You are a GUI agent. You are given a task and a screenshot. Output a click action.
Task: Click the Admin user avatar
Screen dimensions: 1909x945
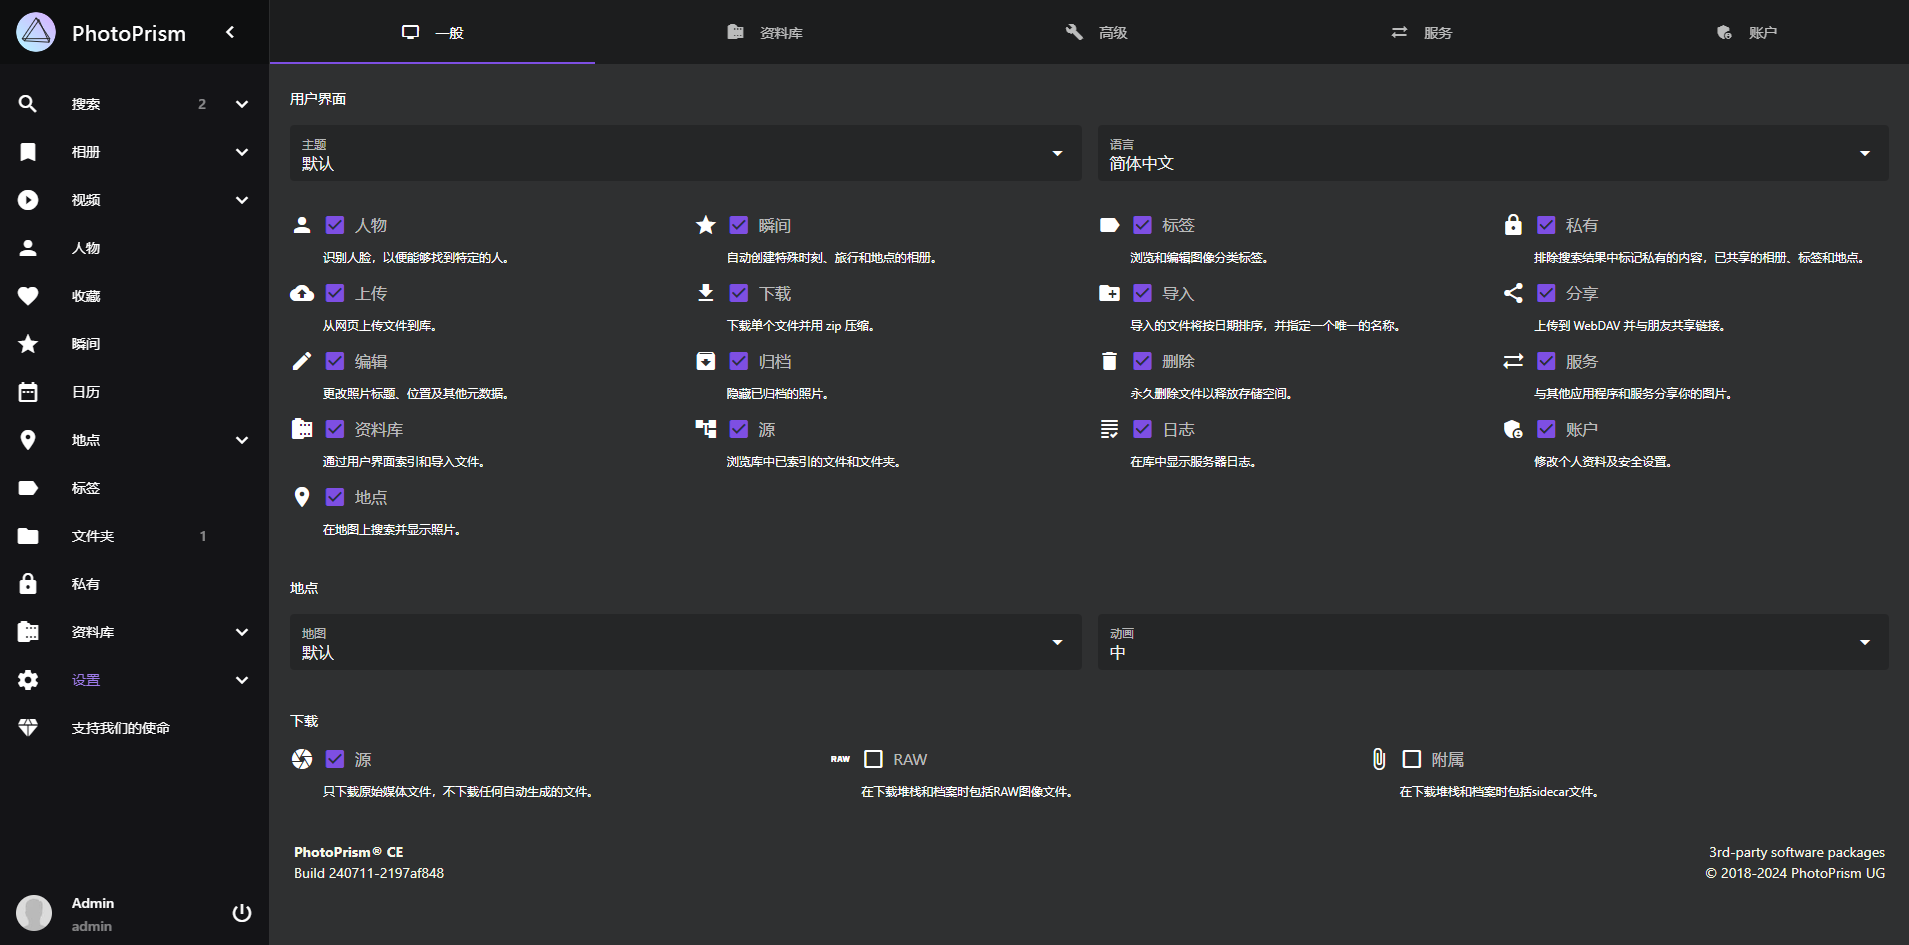[34, 913]
